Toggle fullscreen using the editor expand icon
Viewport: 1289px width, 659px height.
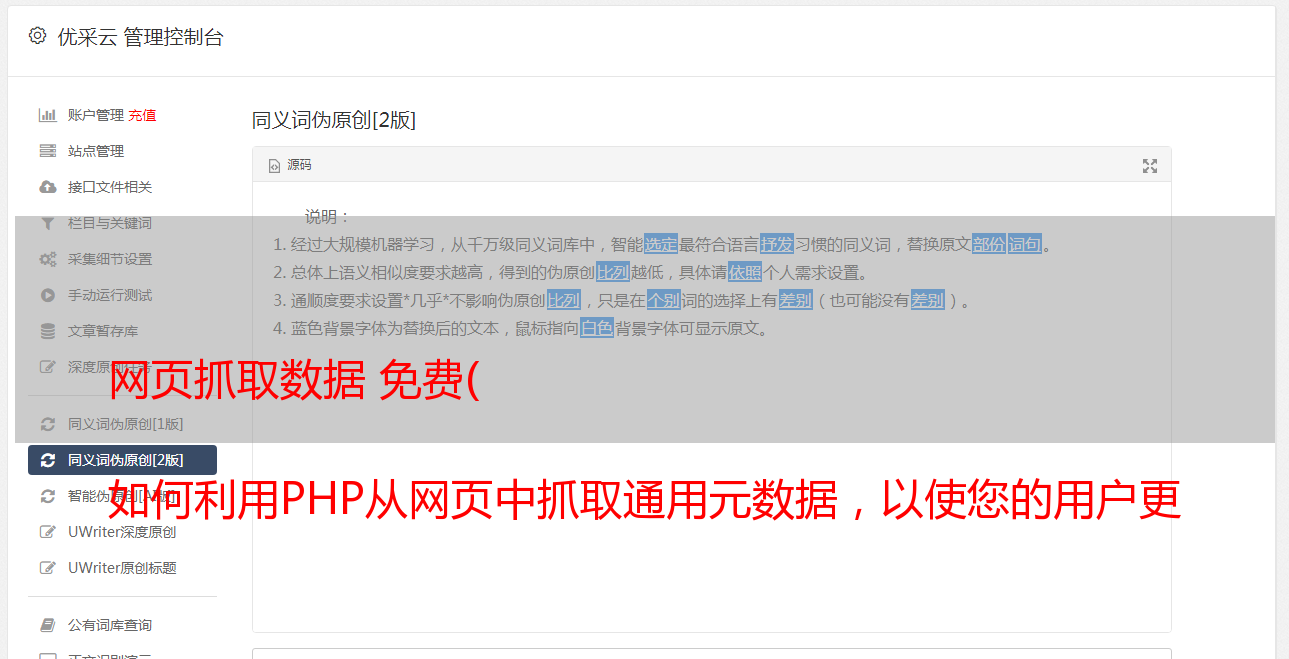(1150, 166)
